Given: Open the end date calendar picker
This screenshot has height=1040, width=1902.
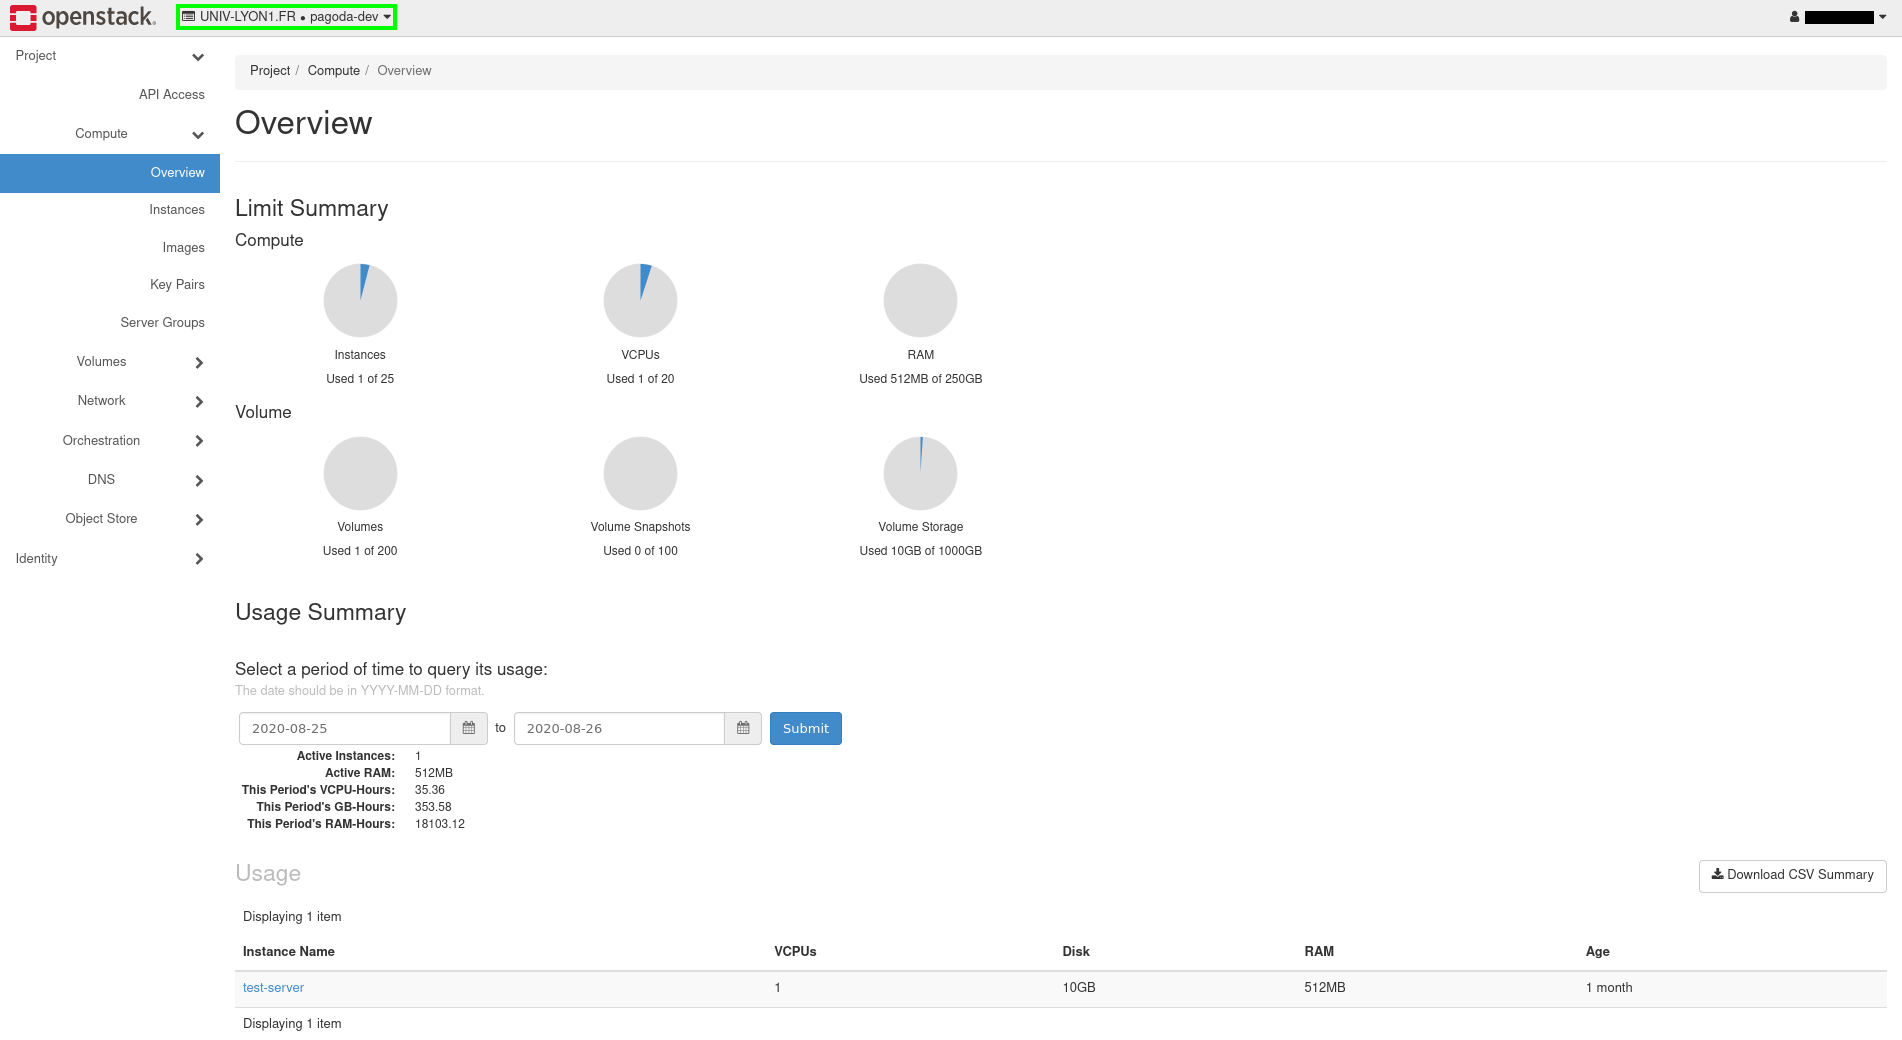Looking at the screenshot, I should pyautogui.click(x=743, y=728).
